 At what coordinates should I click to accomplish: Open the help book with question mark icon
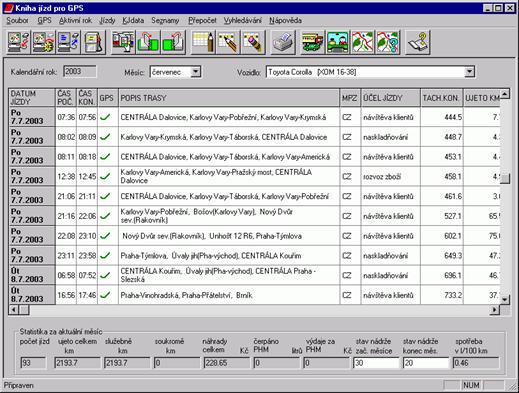coord(417,42)
